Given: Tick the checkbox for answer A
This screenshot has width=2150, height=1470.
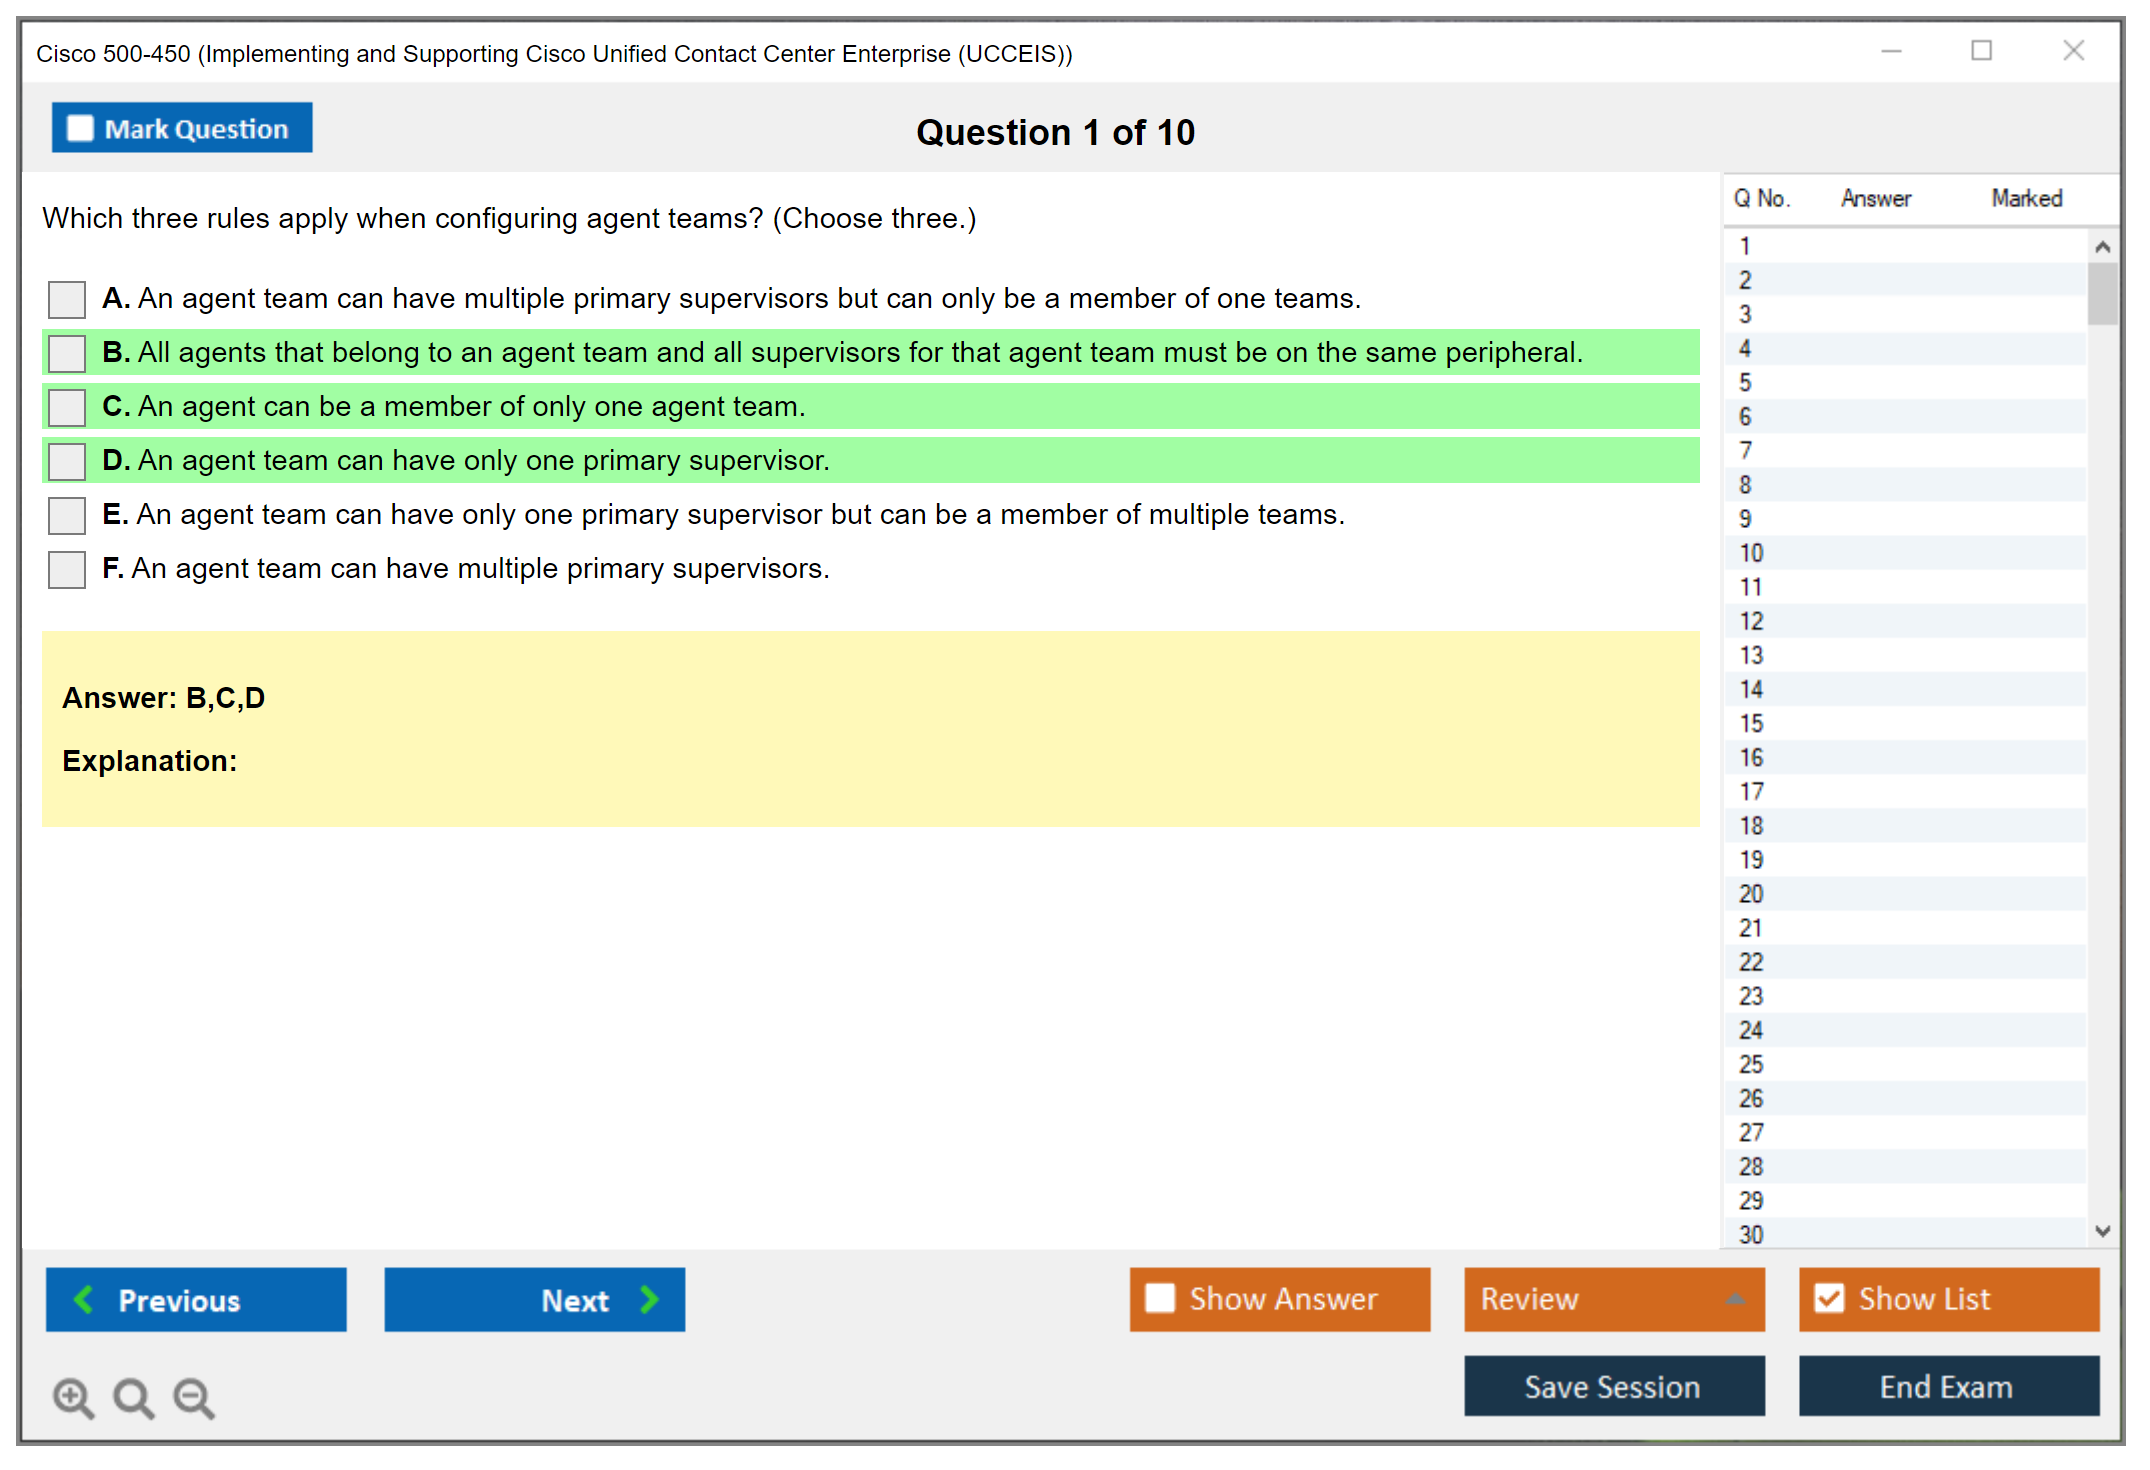Looking at the screenshot, I should (x=67, y=299).
